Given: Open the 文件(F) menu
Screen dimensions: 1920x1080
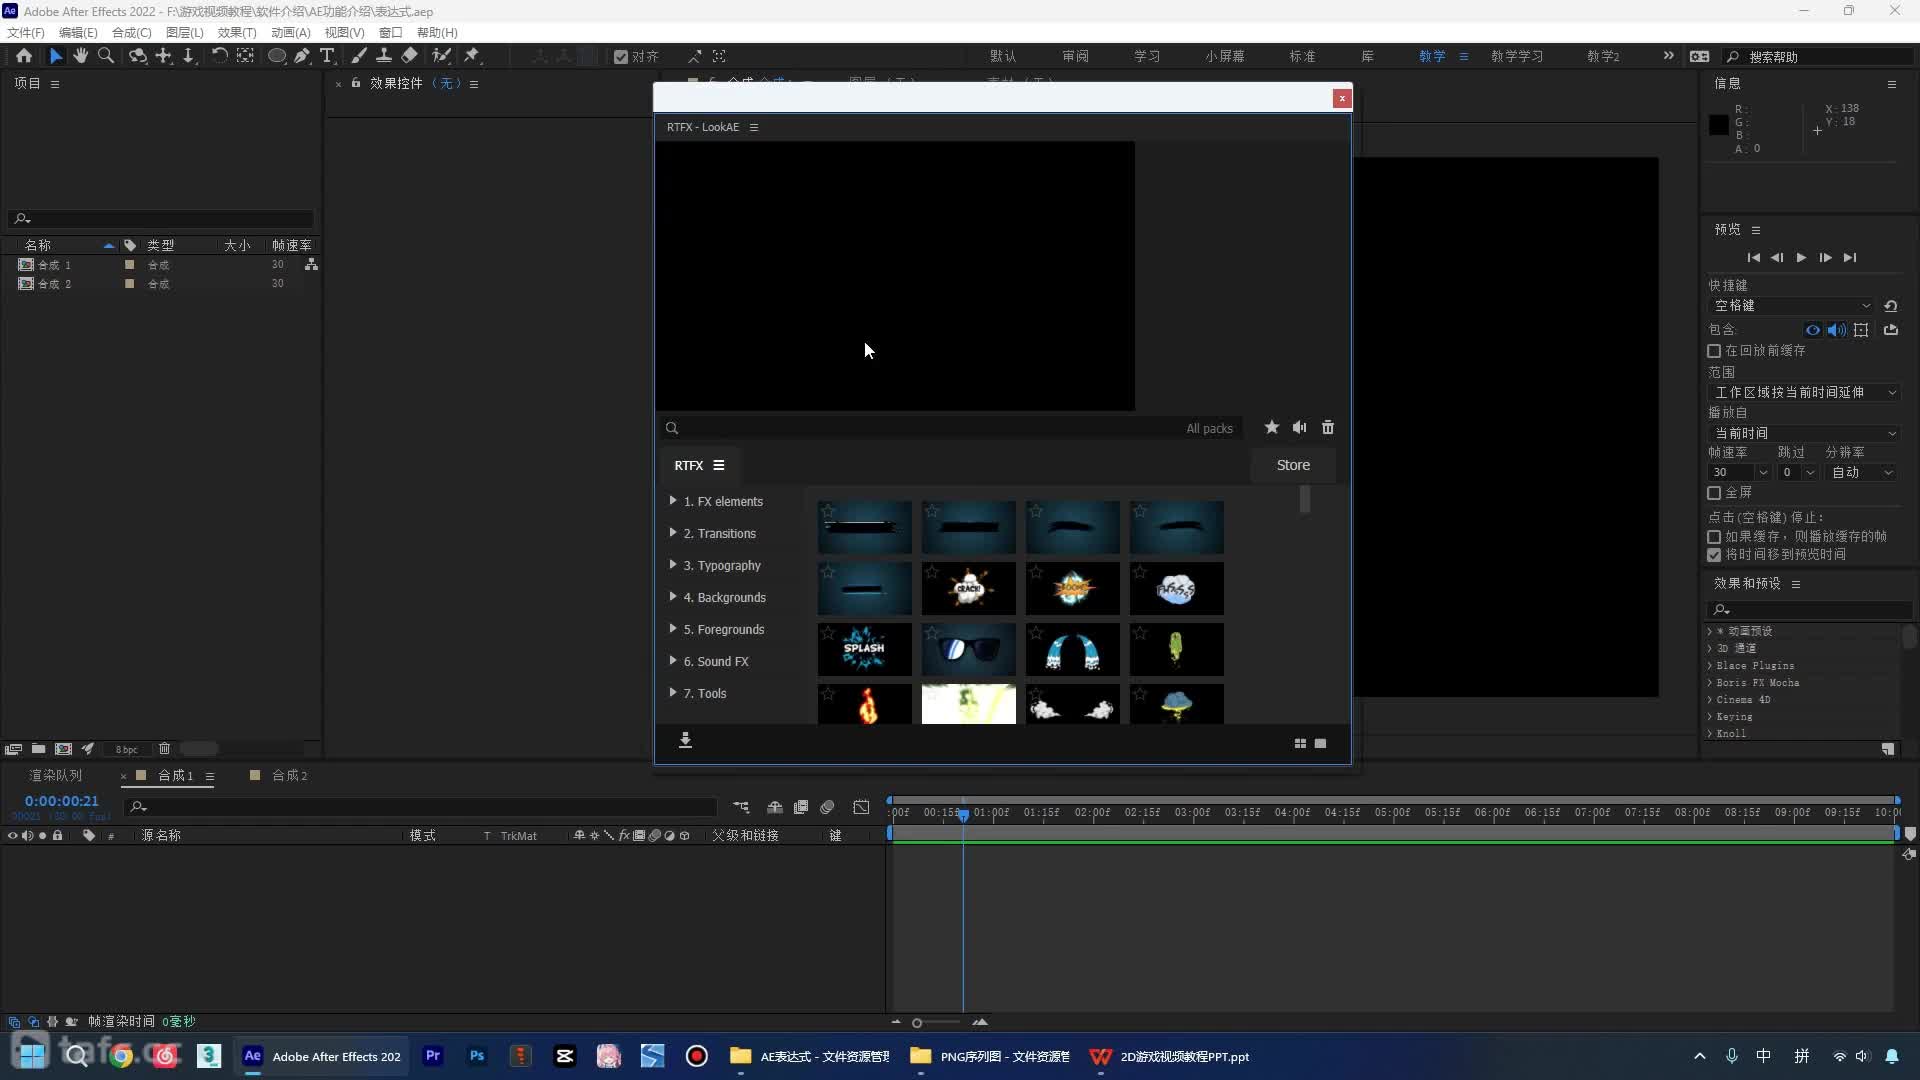Looking at the screenshot, I should (26, 33).
